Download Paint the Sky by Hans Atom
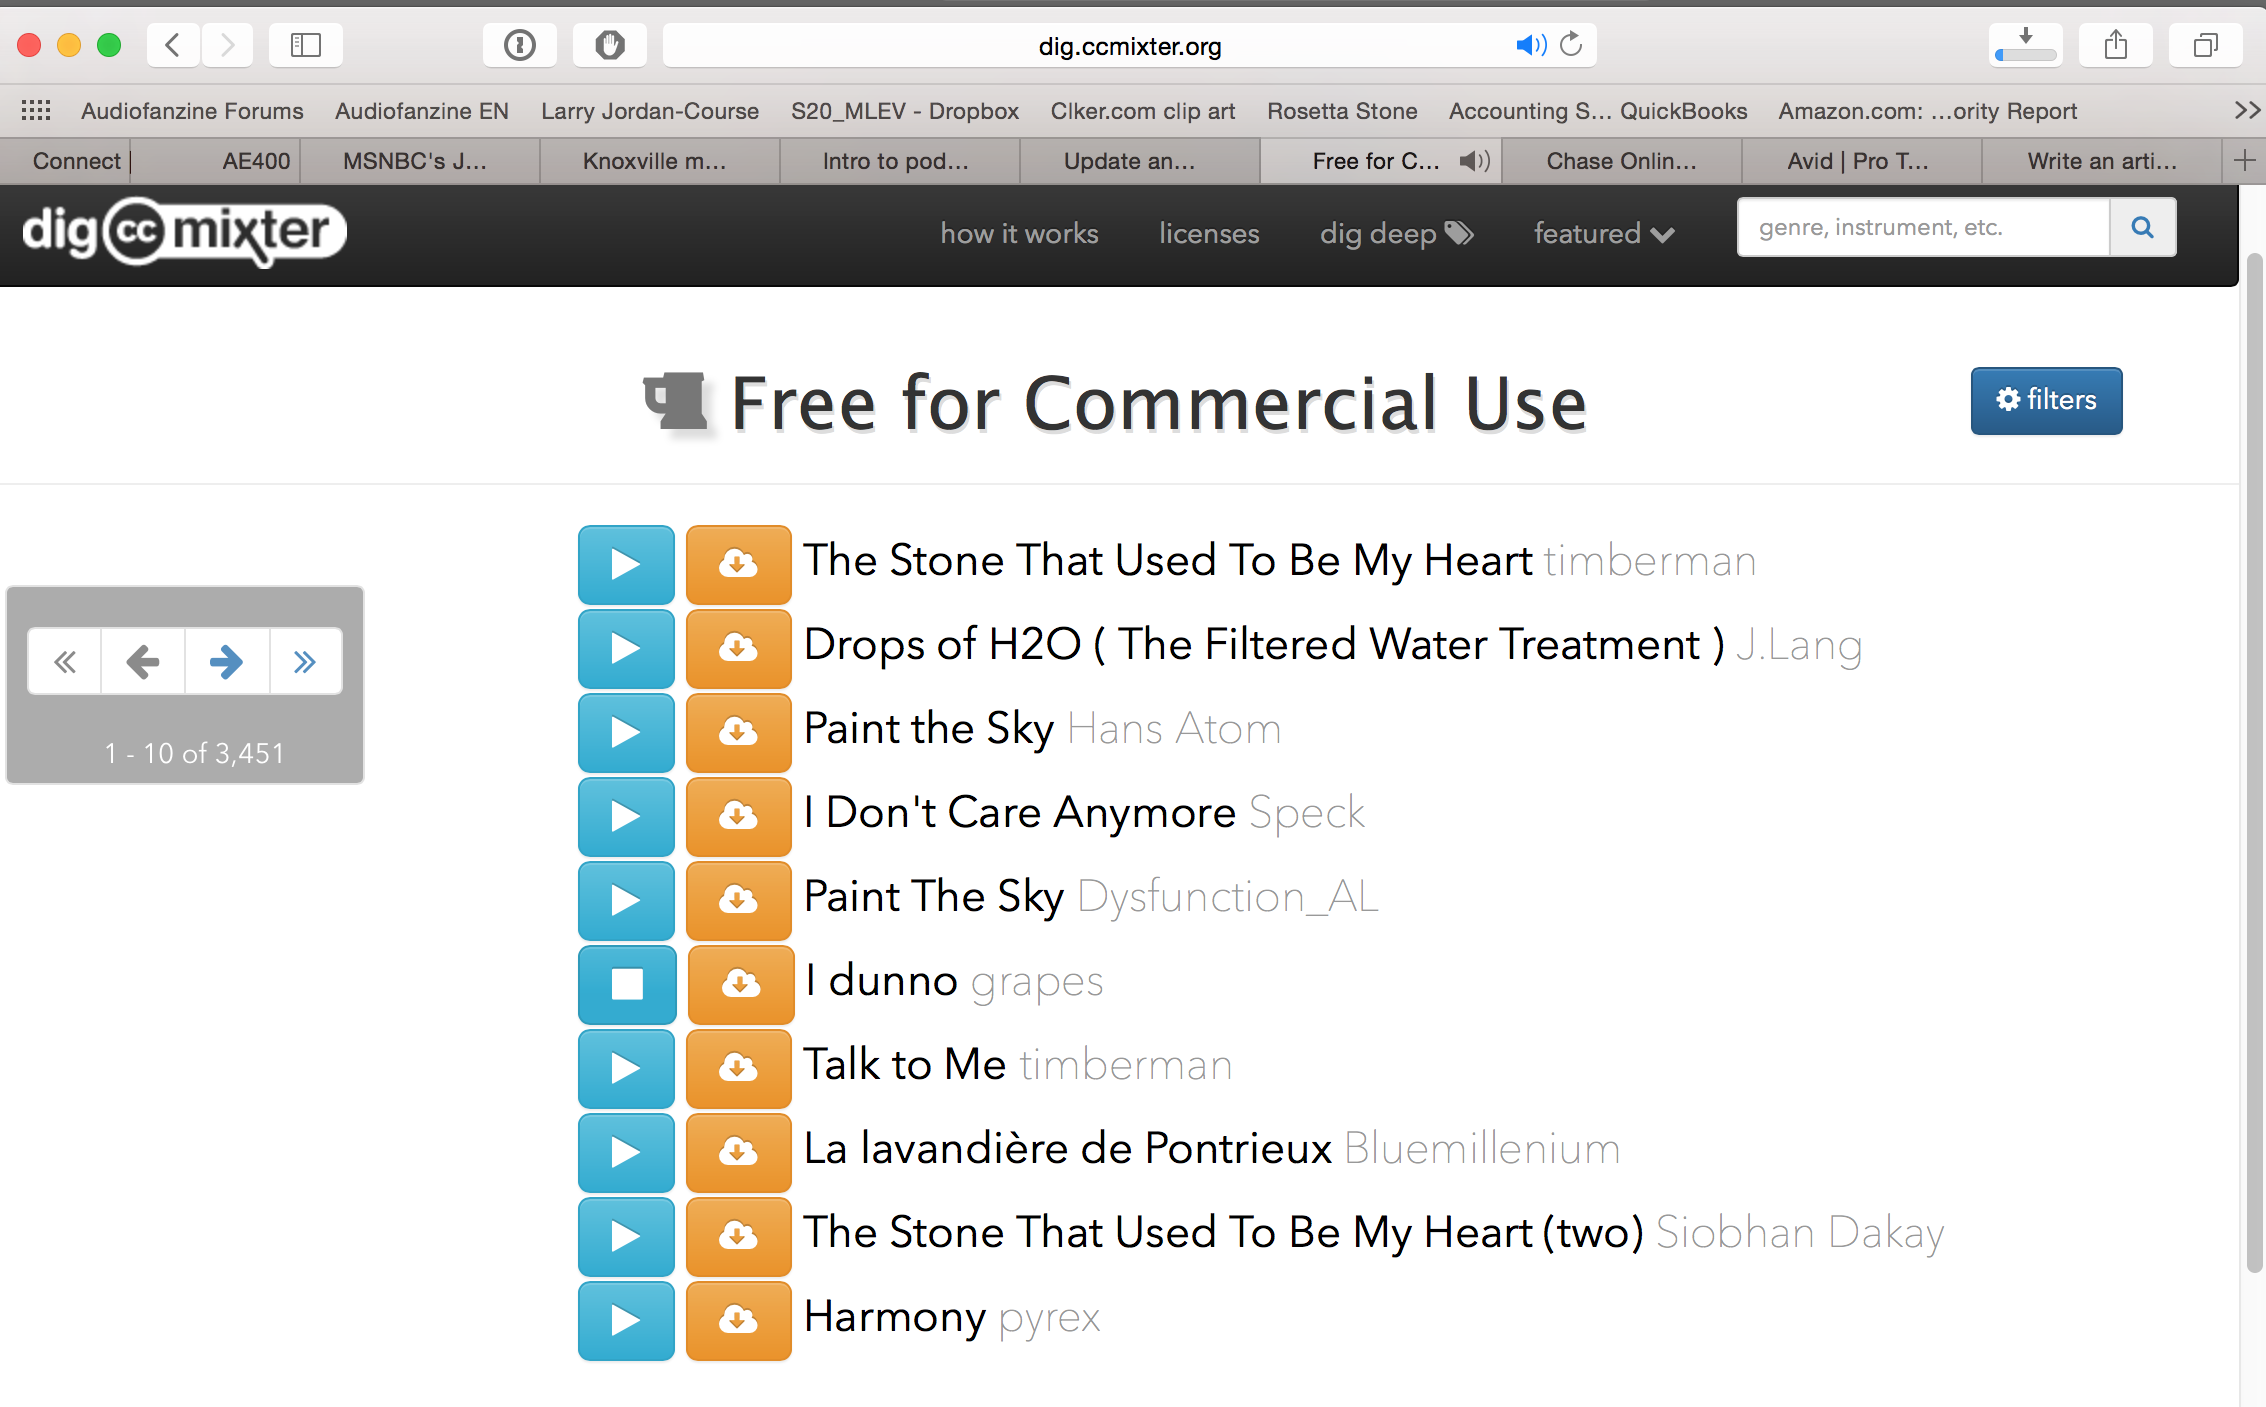The width and height of the screenshot is (2266, 1407). point(738,732)
